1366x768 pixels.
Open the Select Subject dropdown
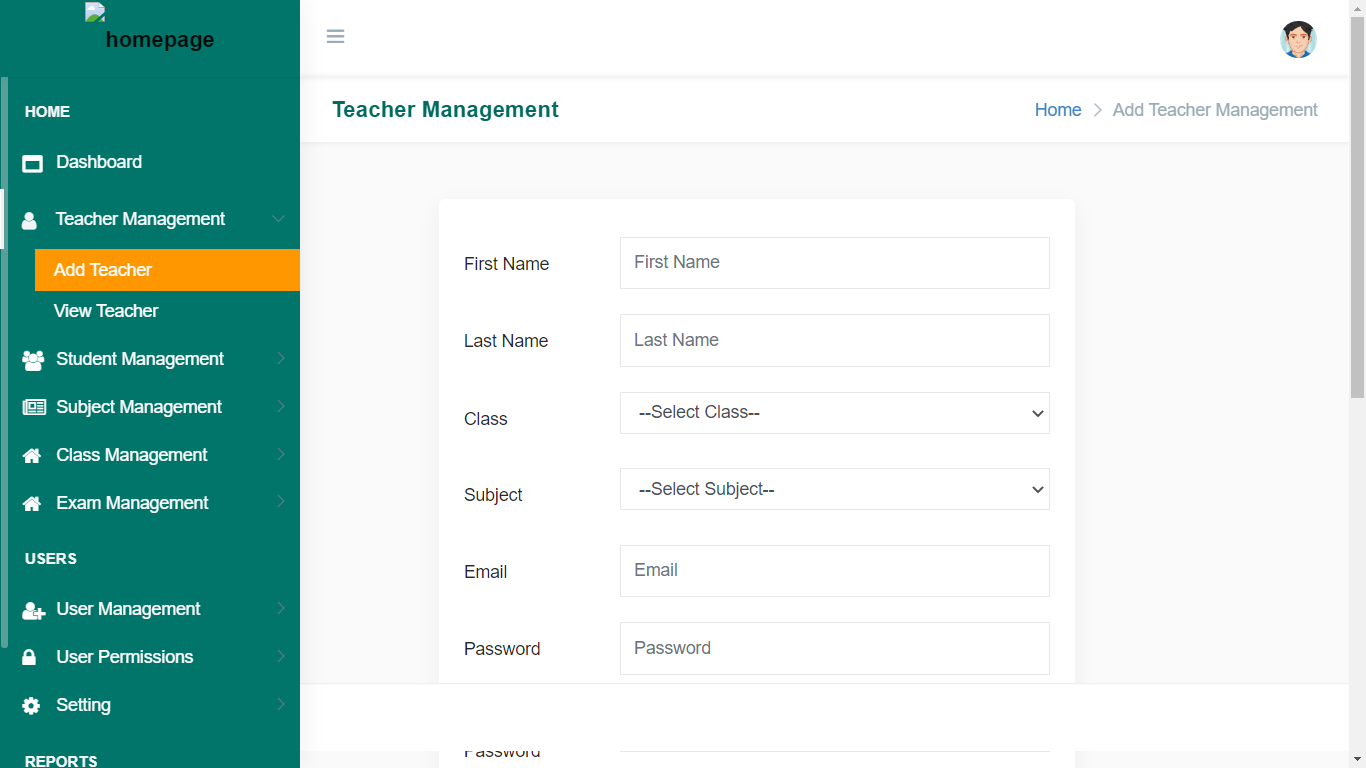tap(834, 489)
